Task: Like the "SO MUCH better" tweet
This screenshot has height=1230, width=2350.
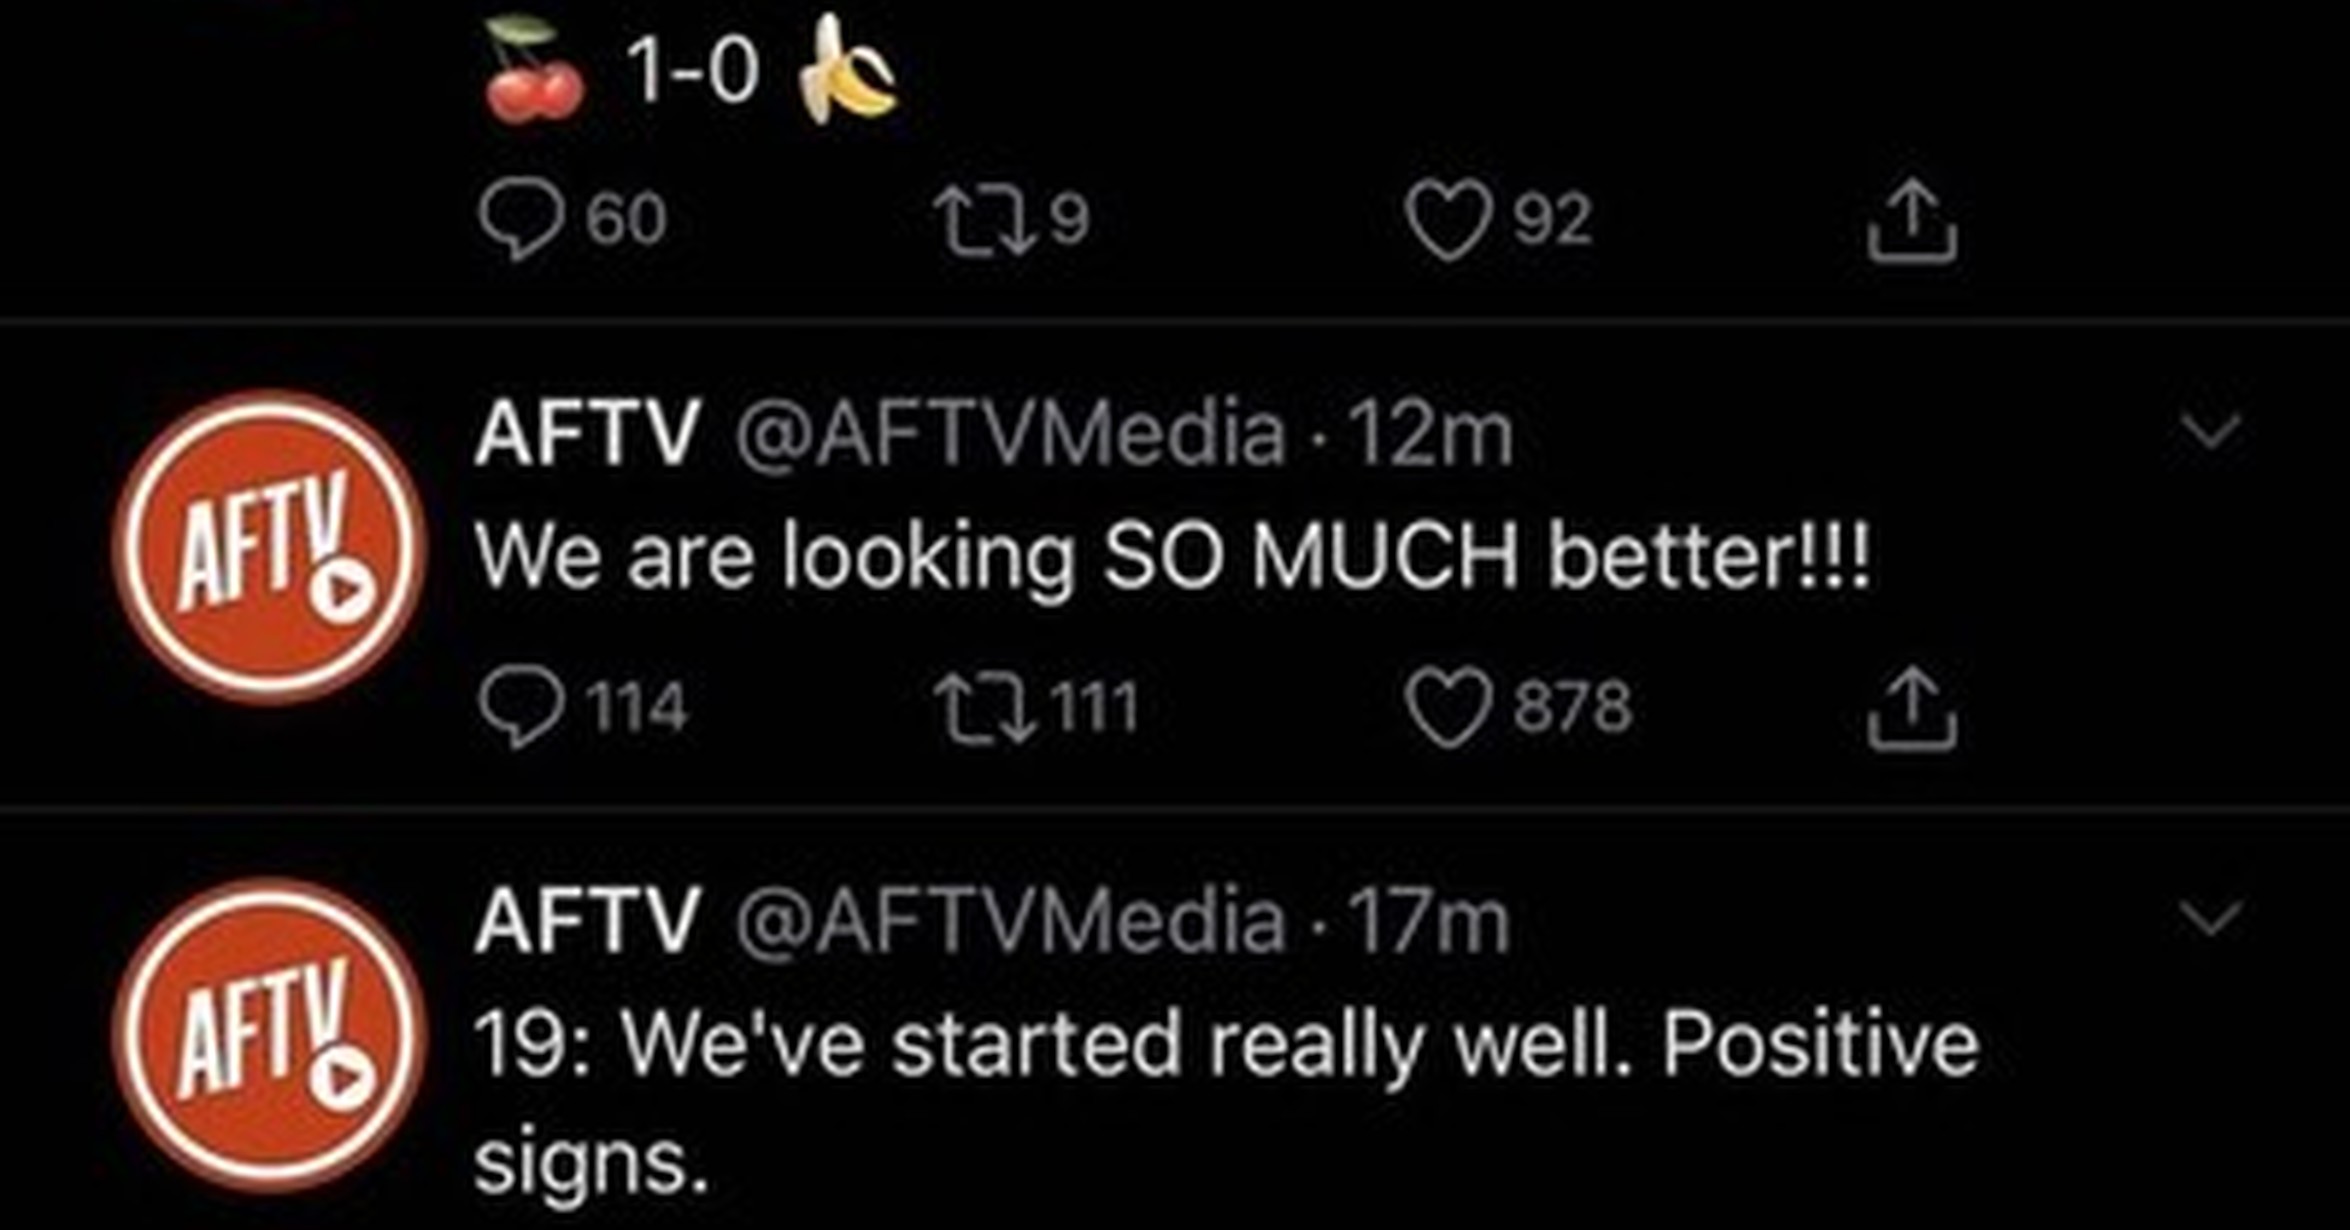Action: tap(1449, 708)
